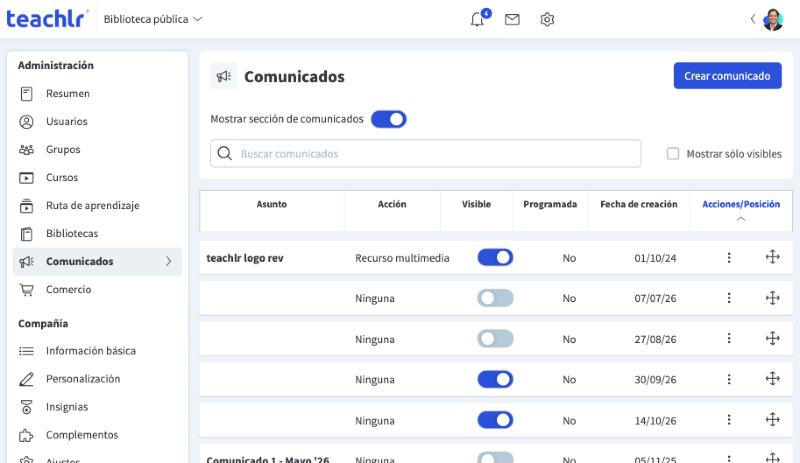Focus the Buscar comunicados search field
Image resolution: width=800 pixels, height=463 pixels.
[x=426, y=153]
